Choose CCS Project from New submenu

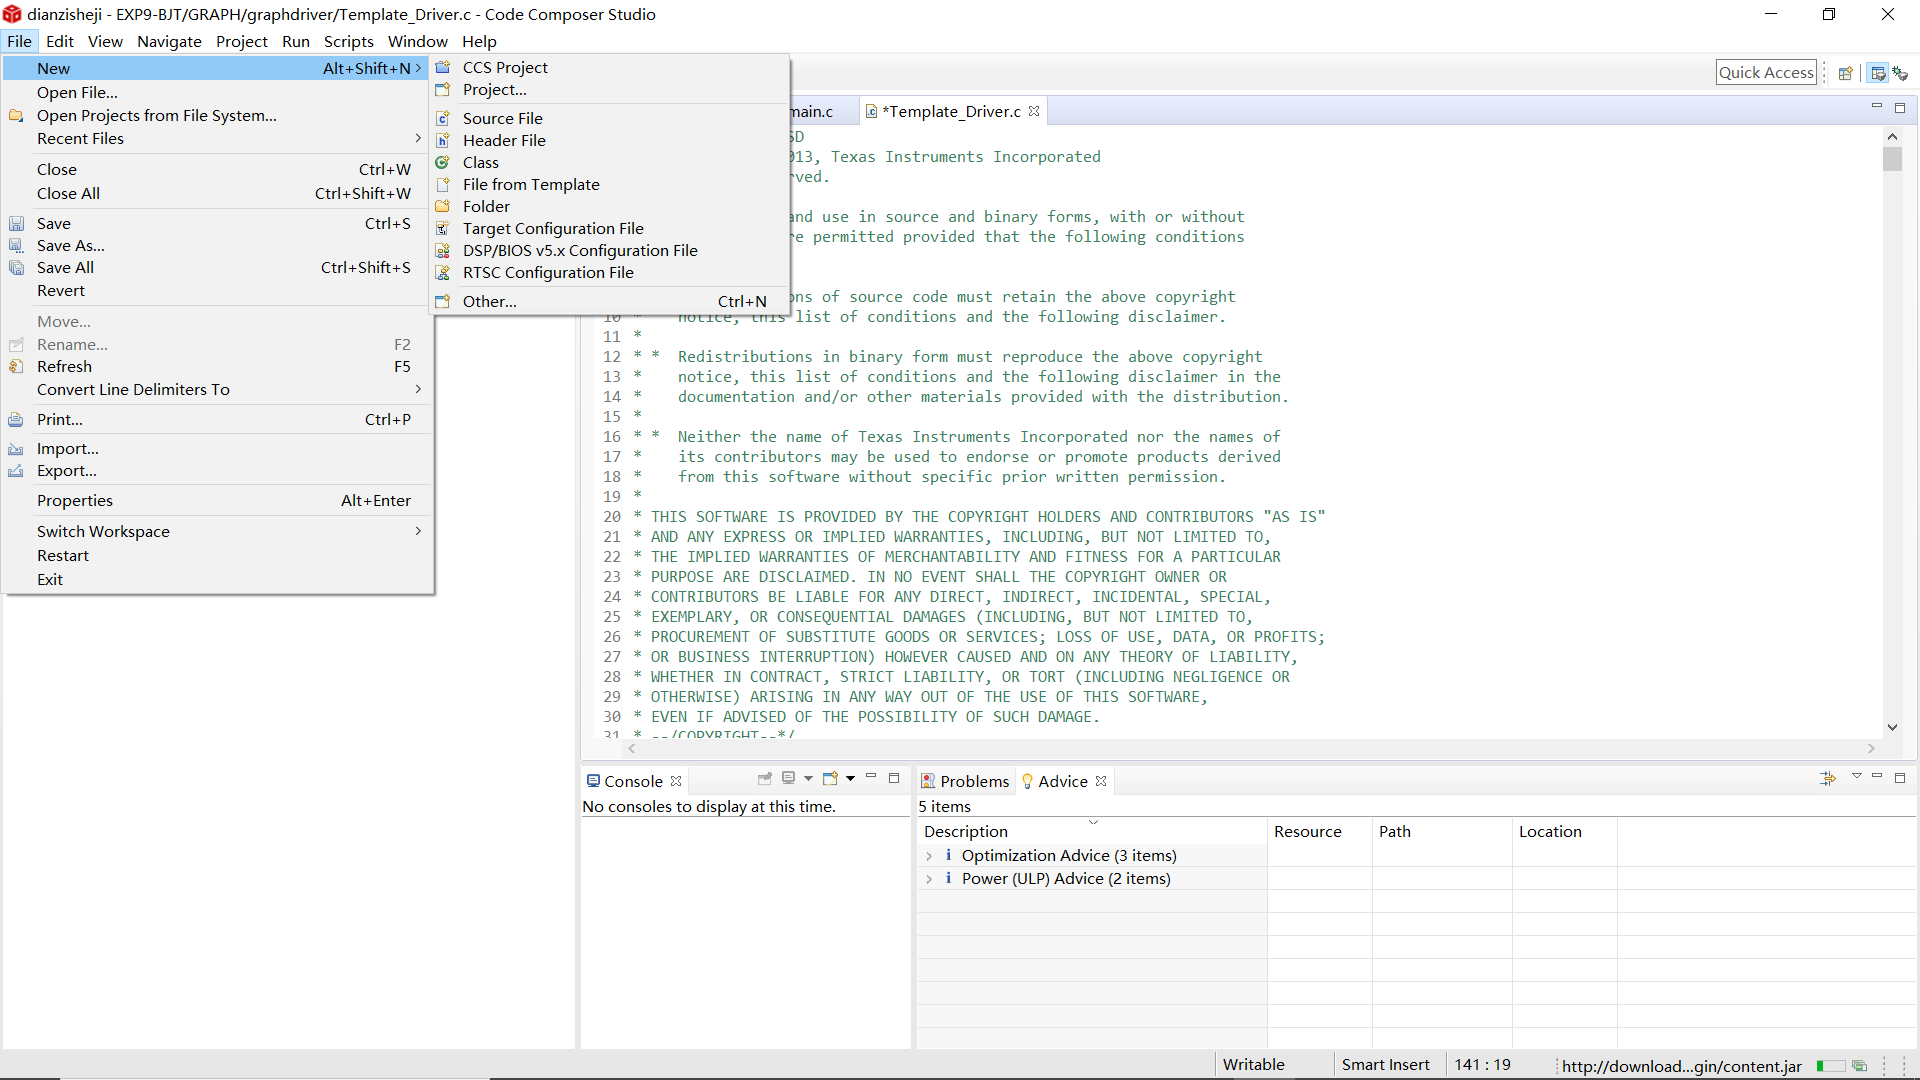pos(505,68)
